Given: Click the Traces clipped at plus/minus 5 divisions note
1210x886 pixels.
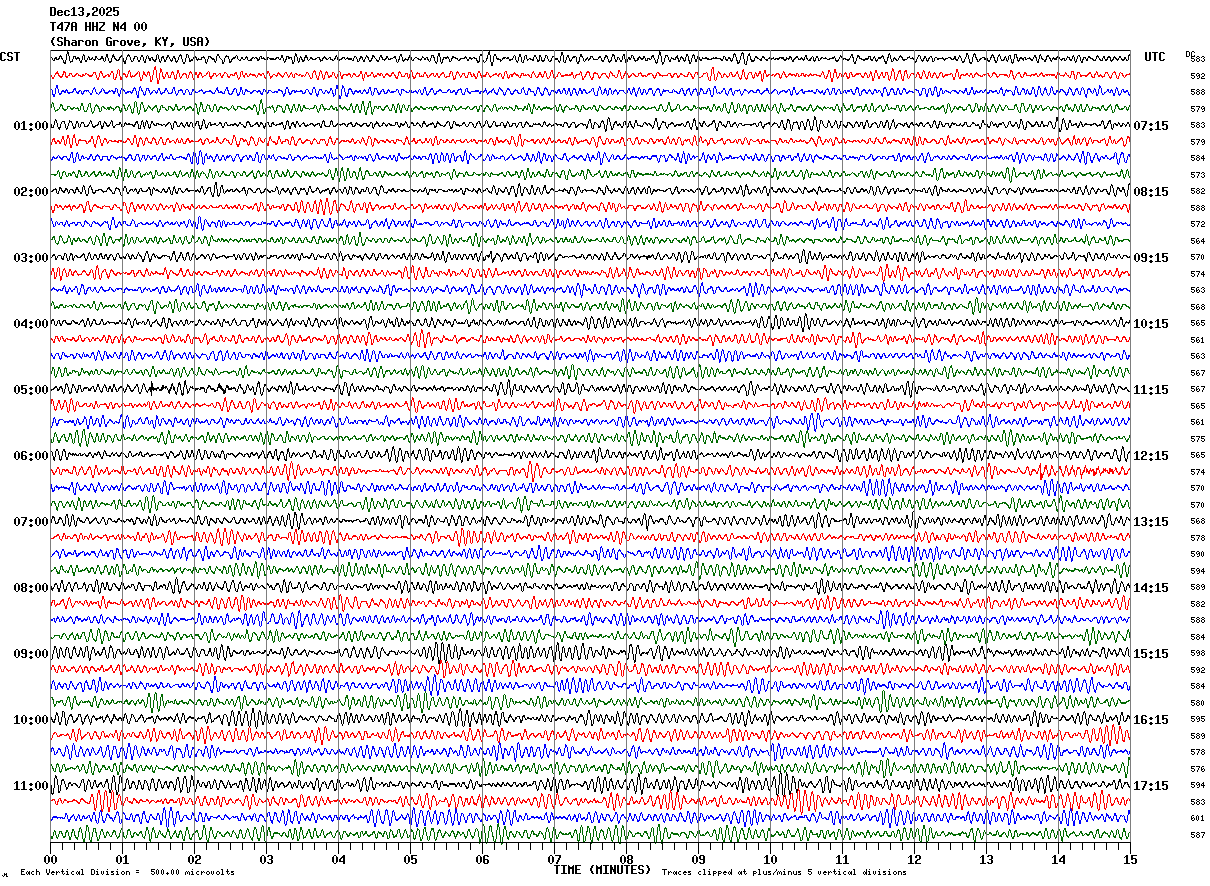Looking at the screenshot, I should pyautogui.click(x=784, y=873).
